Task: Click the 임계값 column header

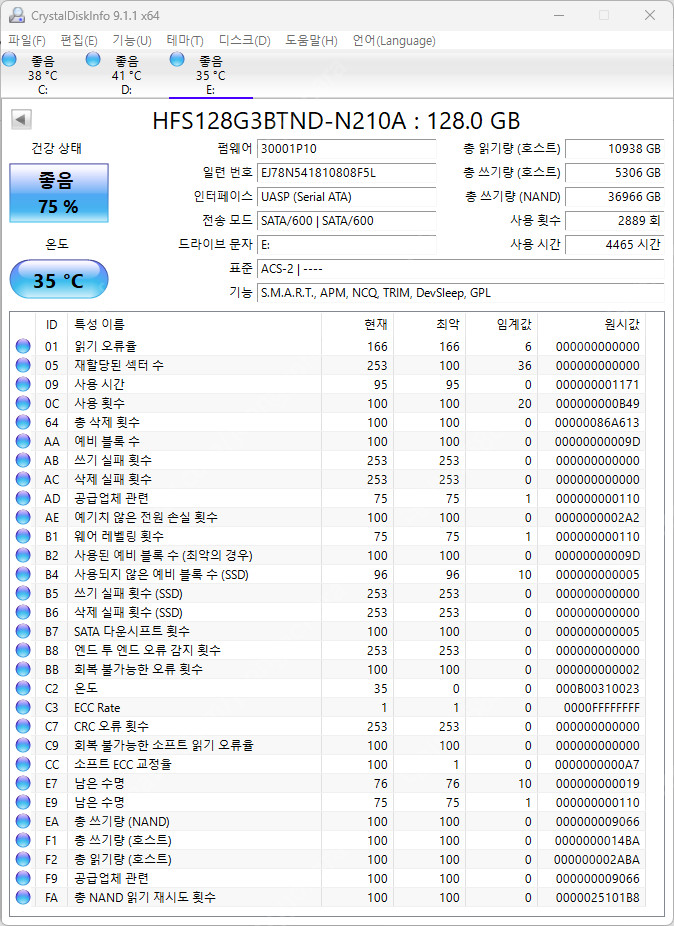Action: click(x=501, y=324)
